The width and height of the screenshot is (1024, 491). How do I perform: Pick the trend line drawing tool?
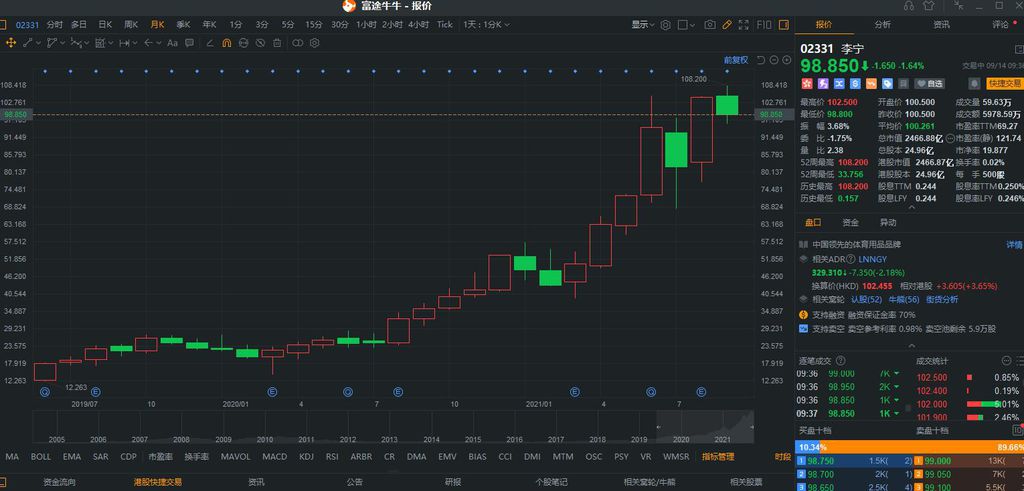28,43
